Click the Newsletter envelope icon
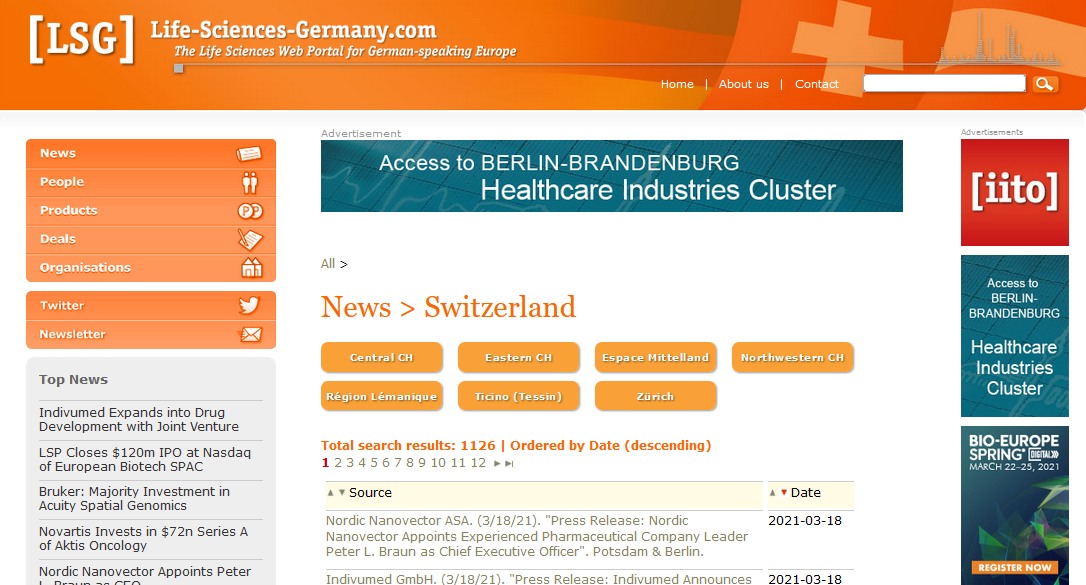 (x=250, y=334)
